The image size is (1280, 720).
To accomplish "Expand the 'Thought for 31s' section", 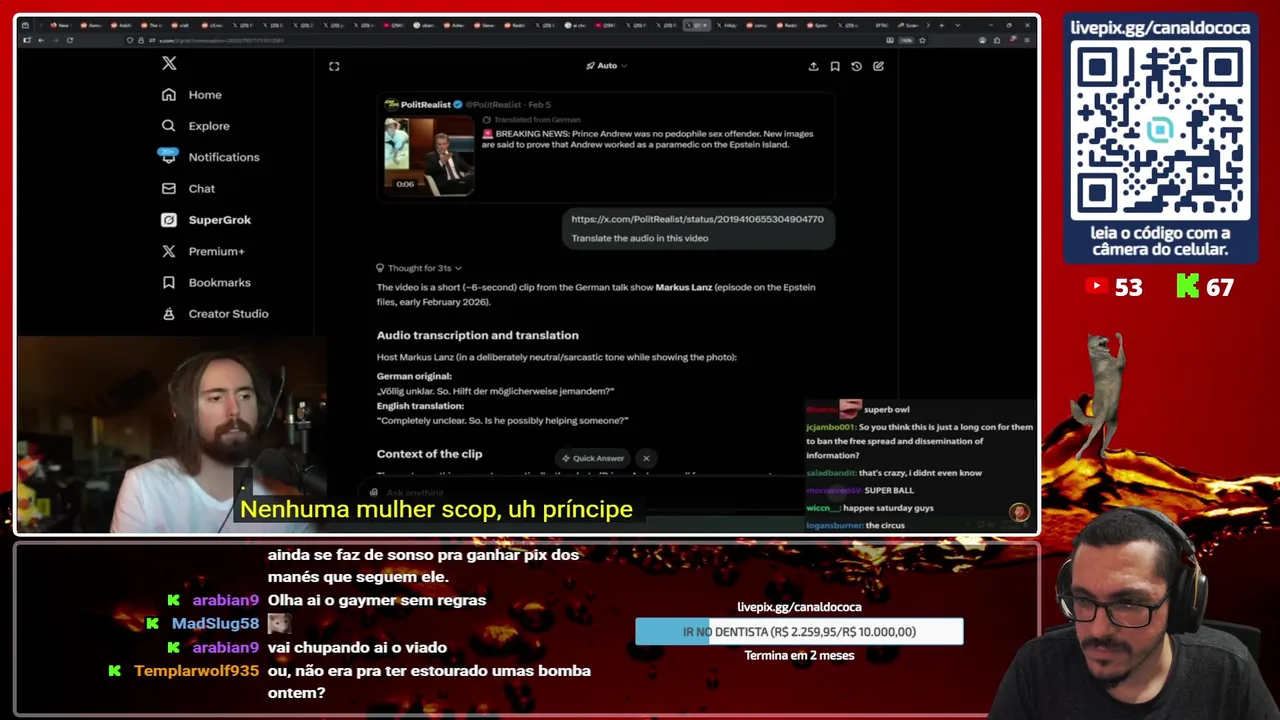I will tap(419, 268).
